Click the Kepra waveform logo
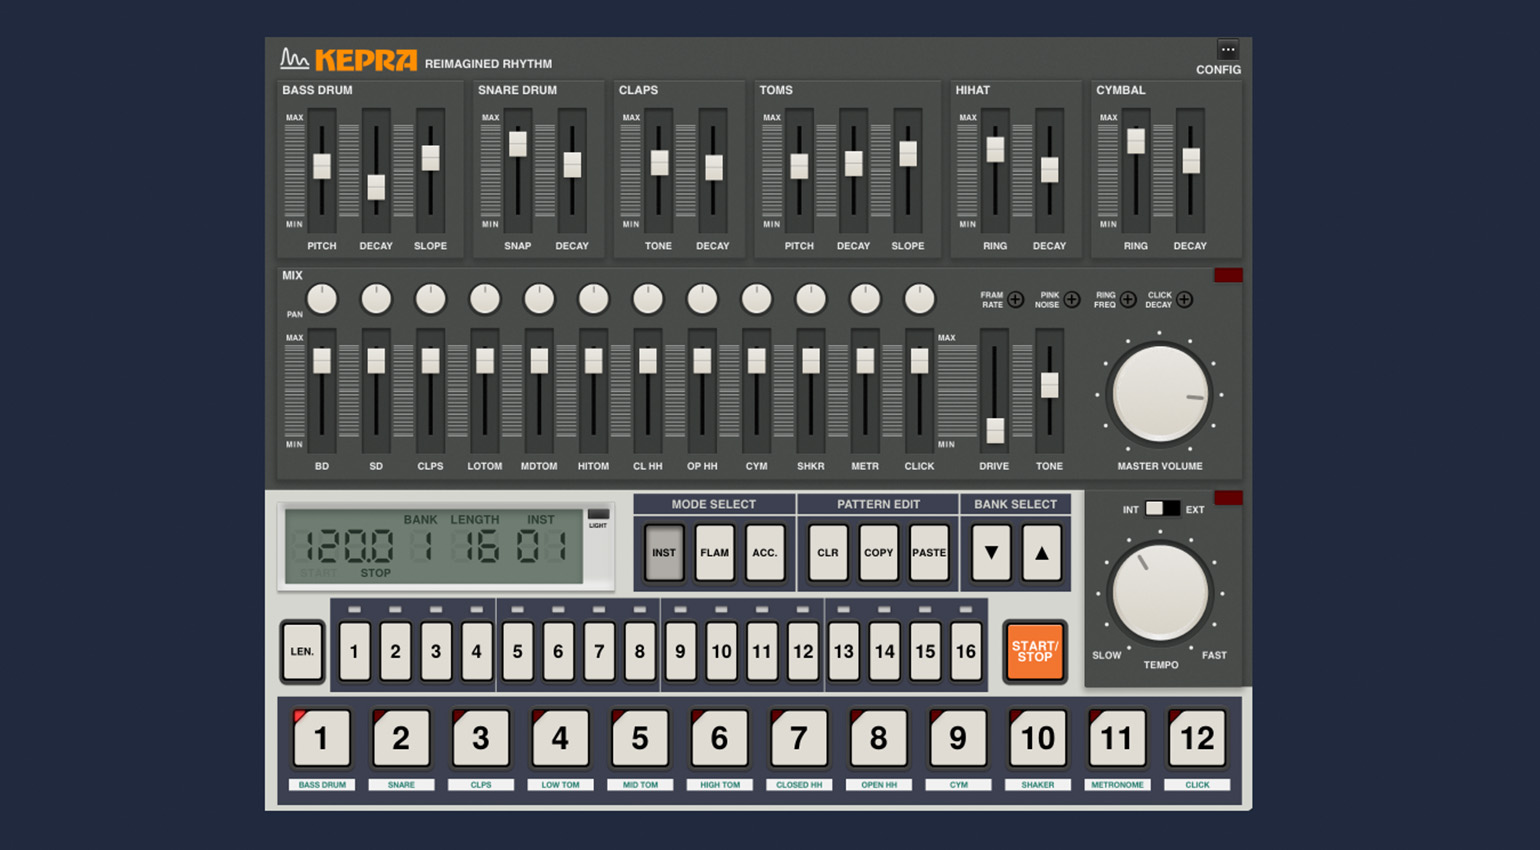1540x850 pixels. click(x=294, y=59)
